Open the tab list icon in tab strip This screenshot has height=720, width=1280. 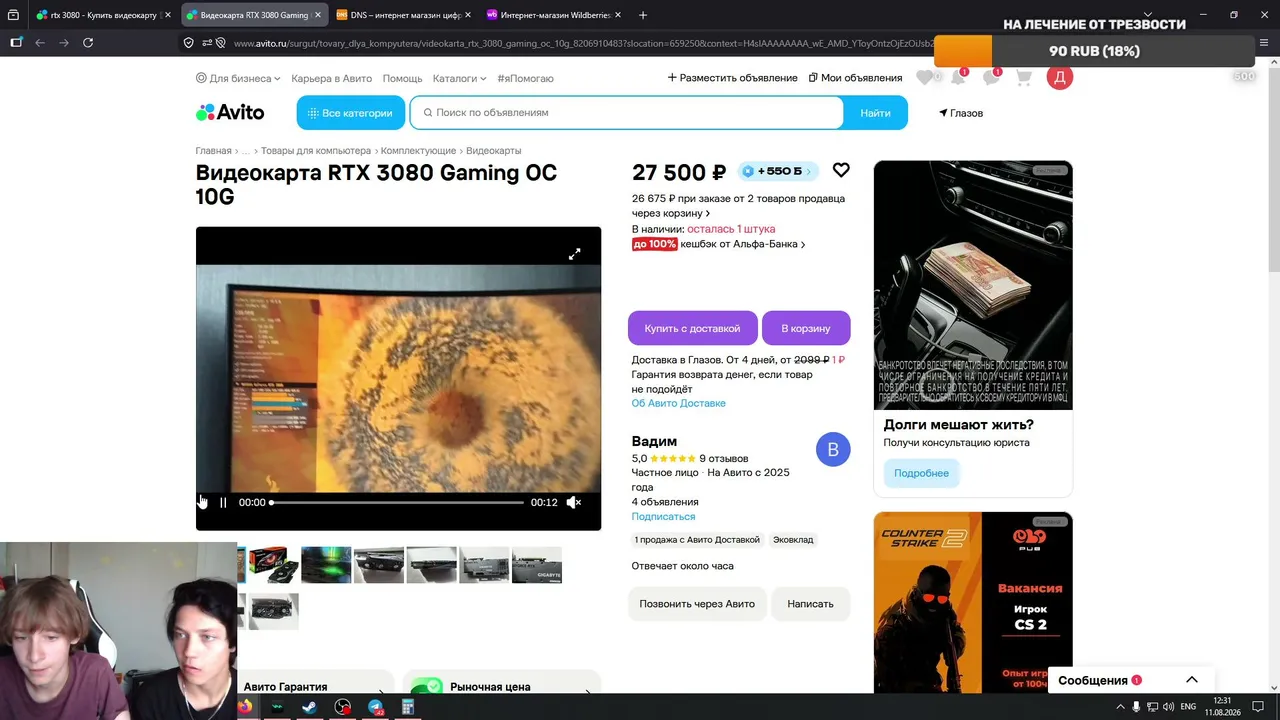point(13,15)
